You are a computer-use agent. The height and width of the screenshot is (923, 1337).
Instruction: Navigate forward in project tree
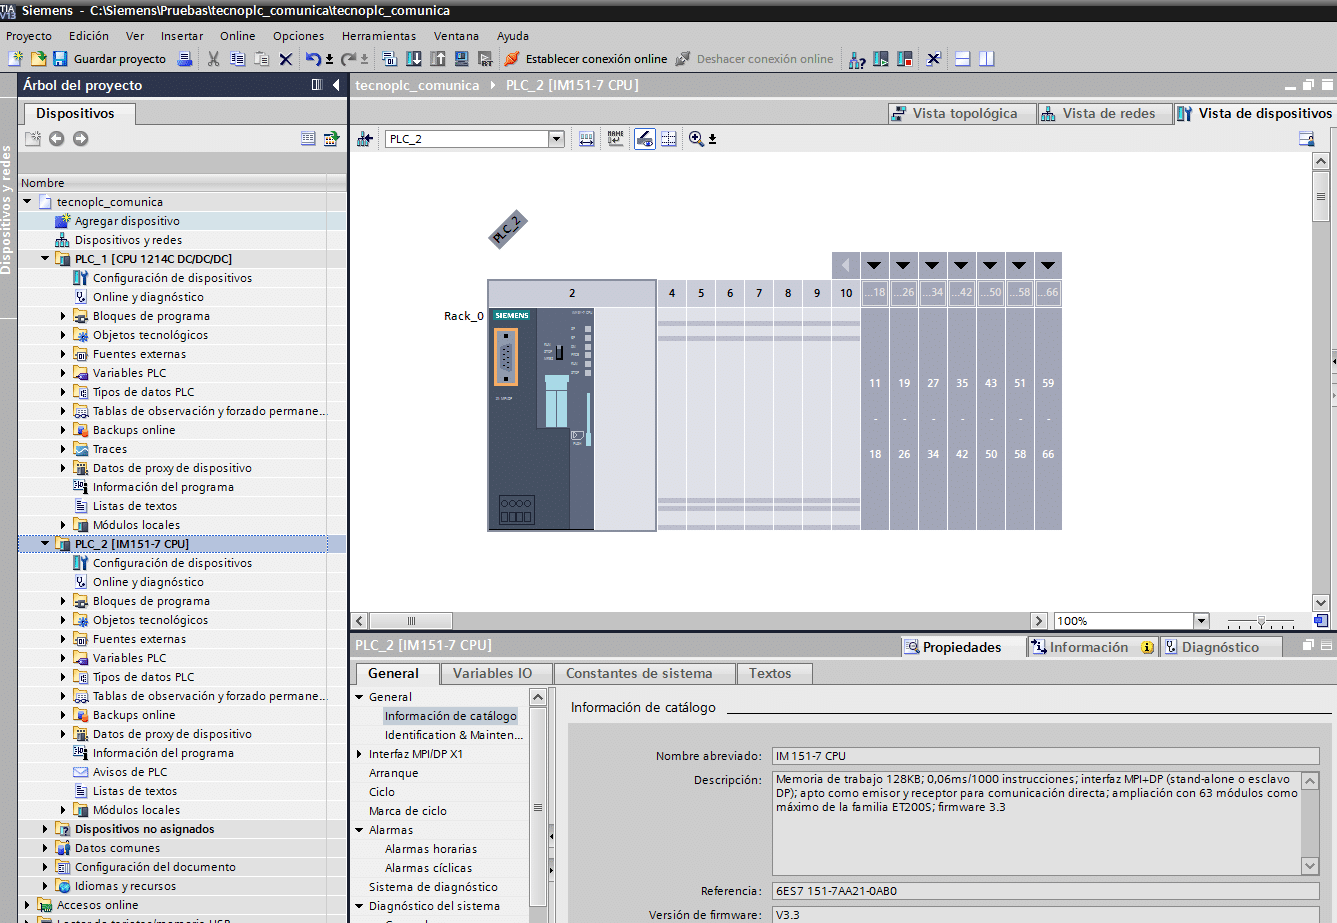click(81, 139)
